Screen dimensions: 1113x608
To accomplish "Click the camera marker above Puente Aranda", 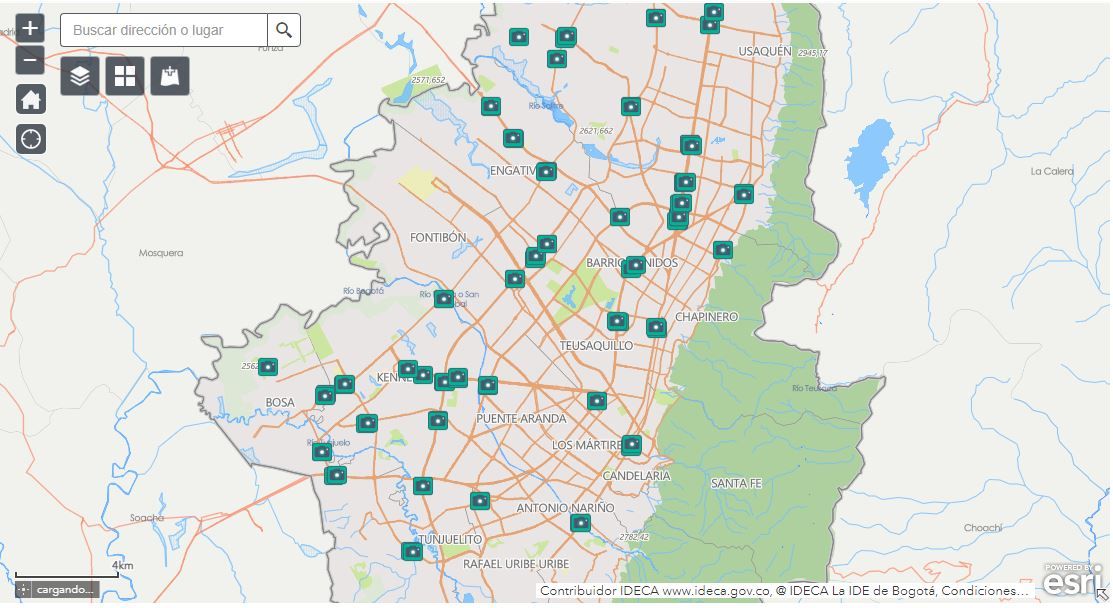I will (488, 385).
